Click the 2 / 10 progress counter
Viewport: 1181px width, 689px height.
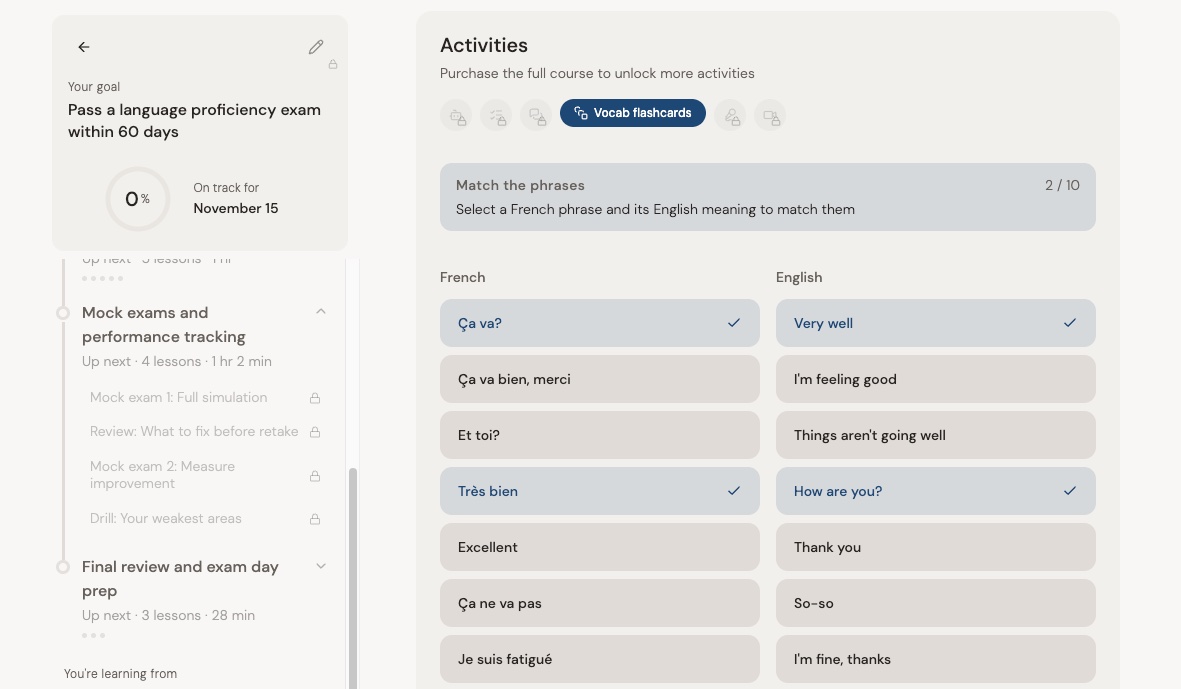click(1062, 185)
